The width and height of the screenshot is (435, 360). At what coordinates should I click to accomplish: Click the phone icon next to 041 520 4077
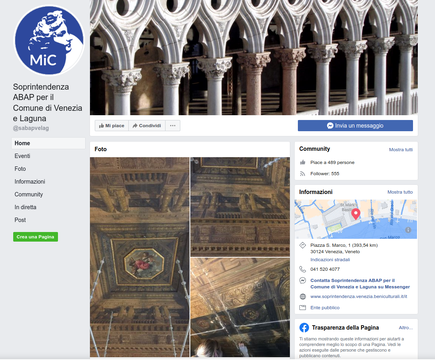(302, 269)
